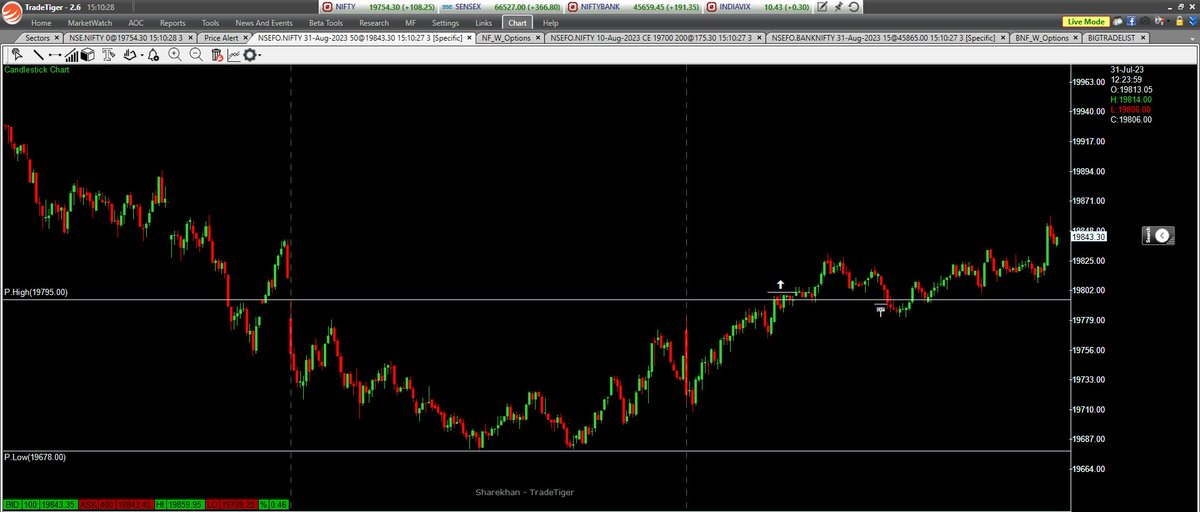Viewport: 1200px width, 512px height.
Task: Open the Reports menu
Action: pyautogui.click(x=173, y=22)
